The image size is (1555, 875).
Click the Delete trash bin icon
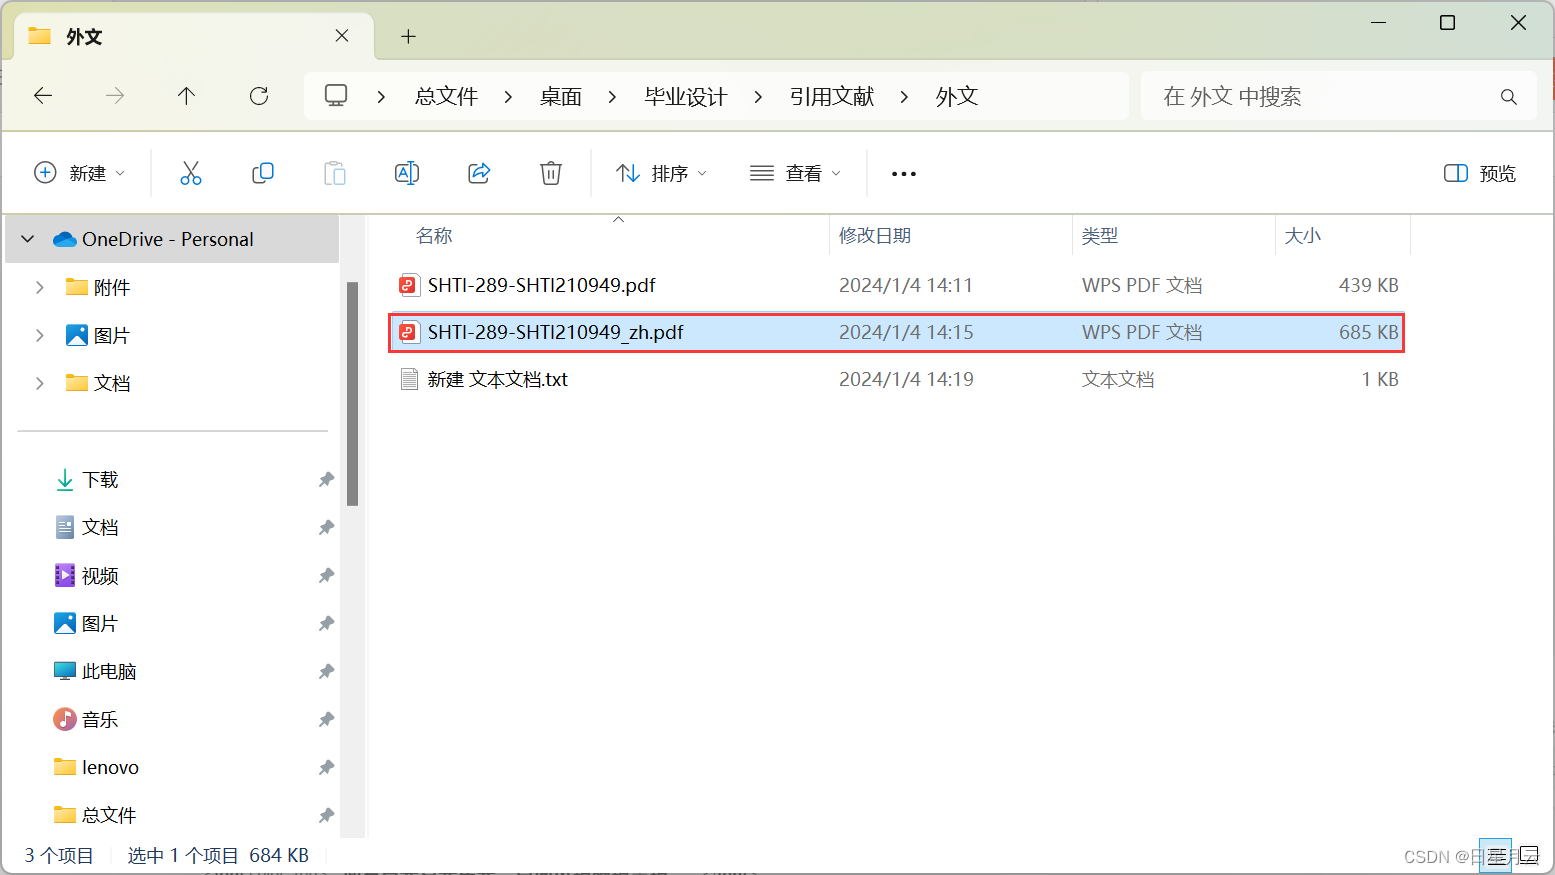click(551, 173)
